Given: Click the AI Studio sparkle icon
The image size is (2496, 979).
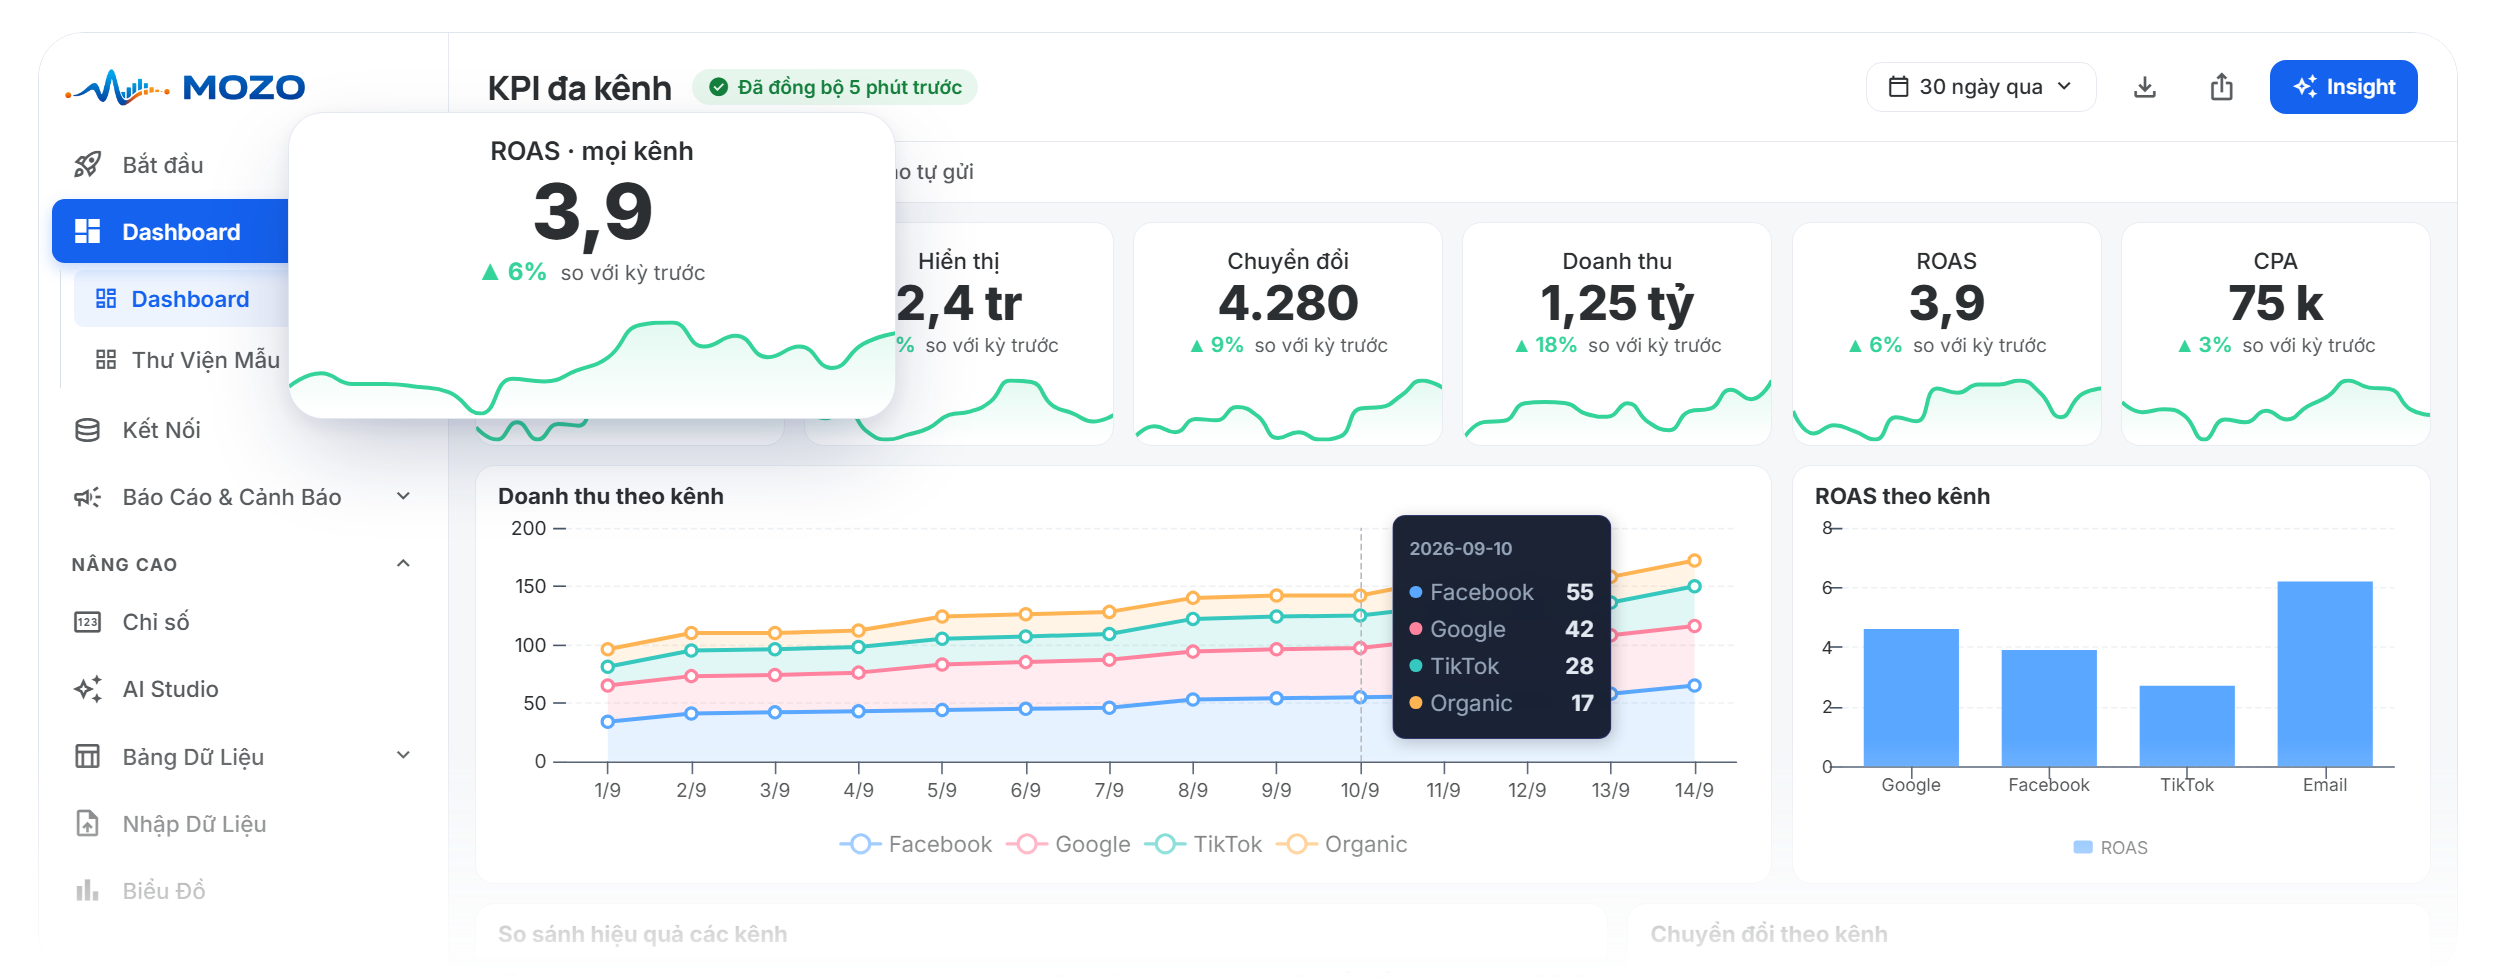Looking at the screenshot, I should click(88, 689).
